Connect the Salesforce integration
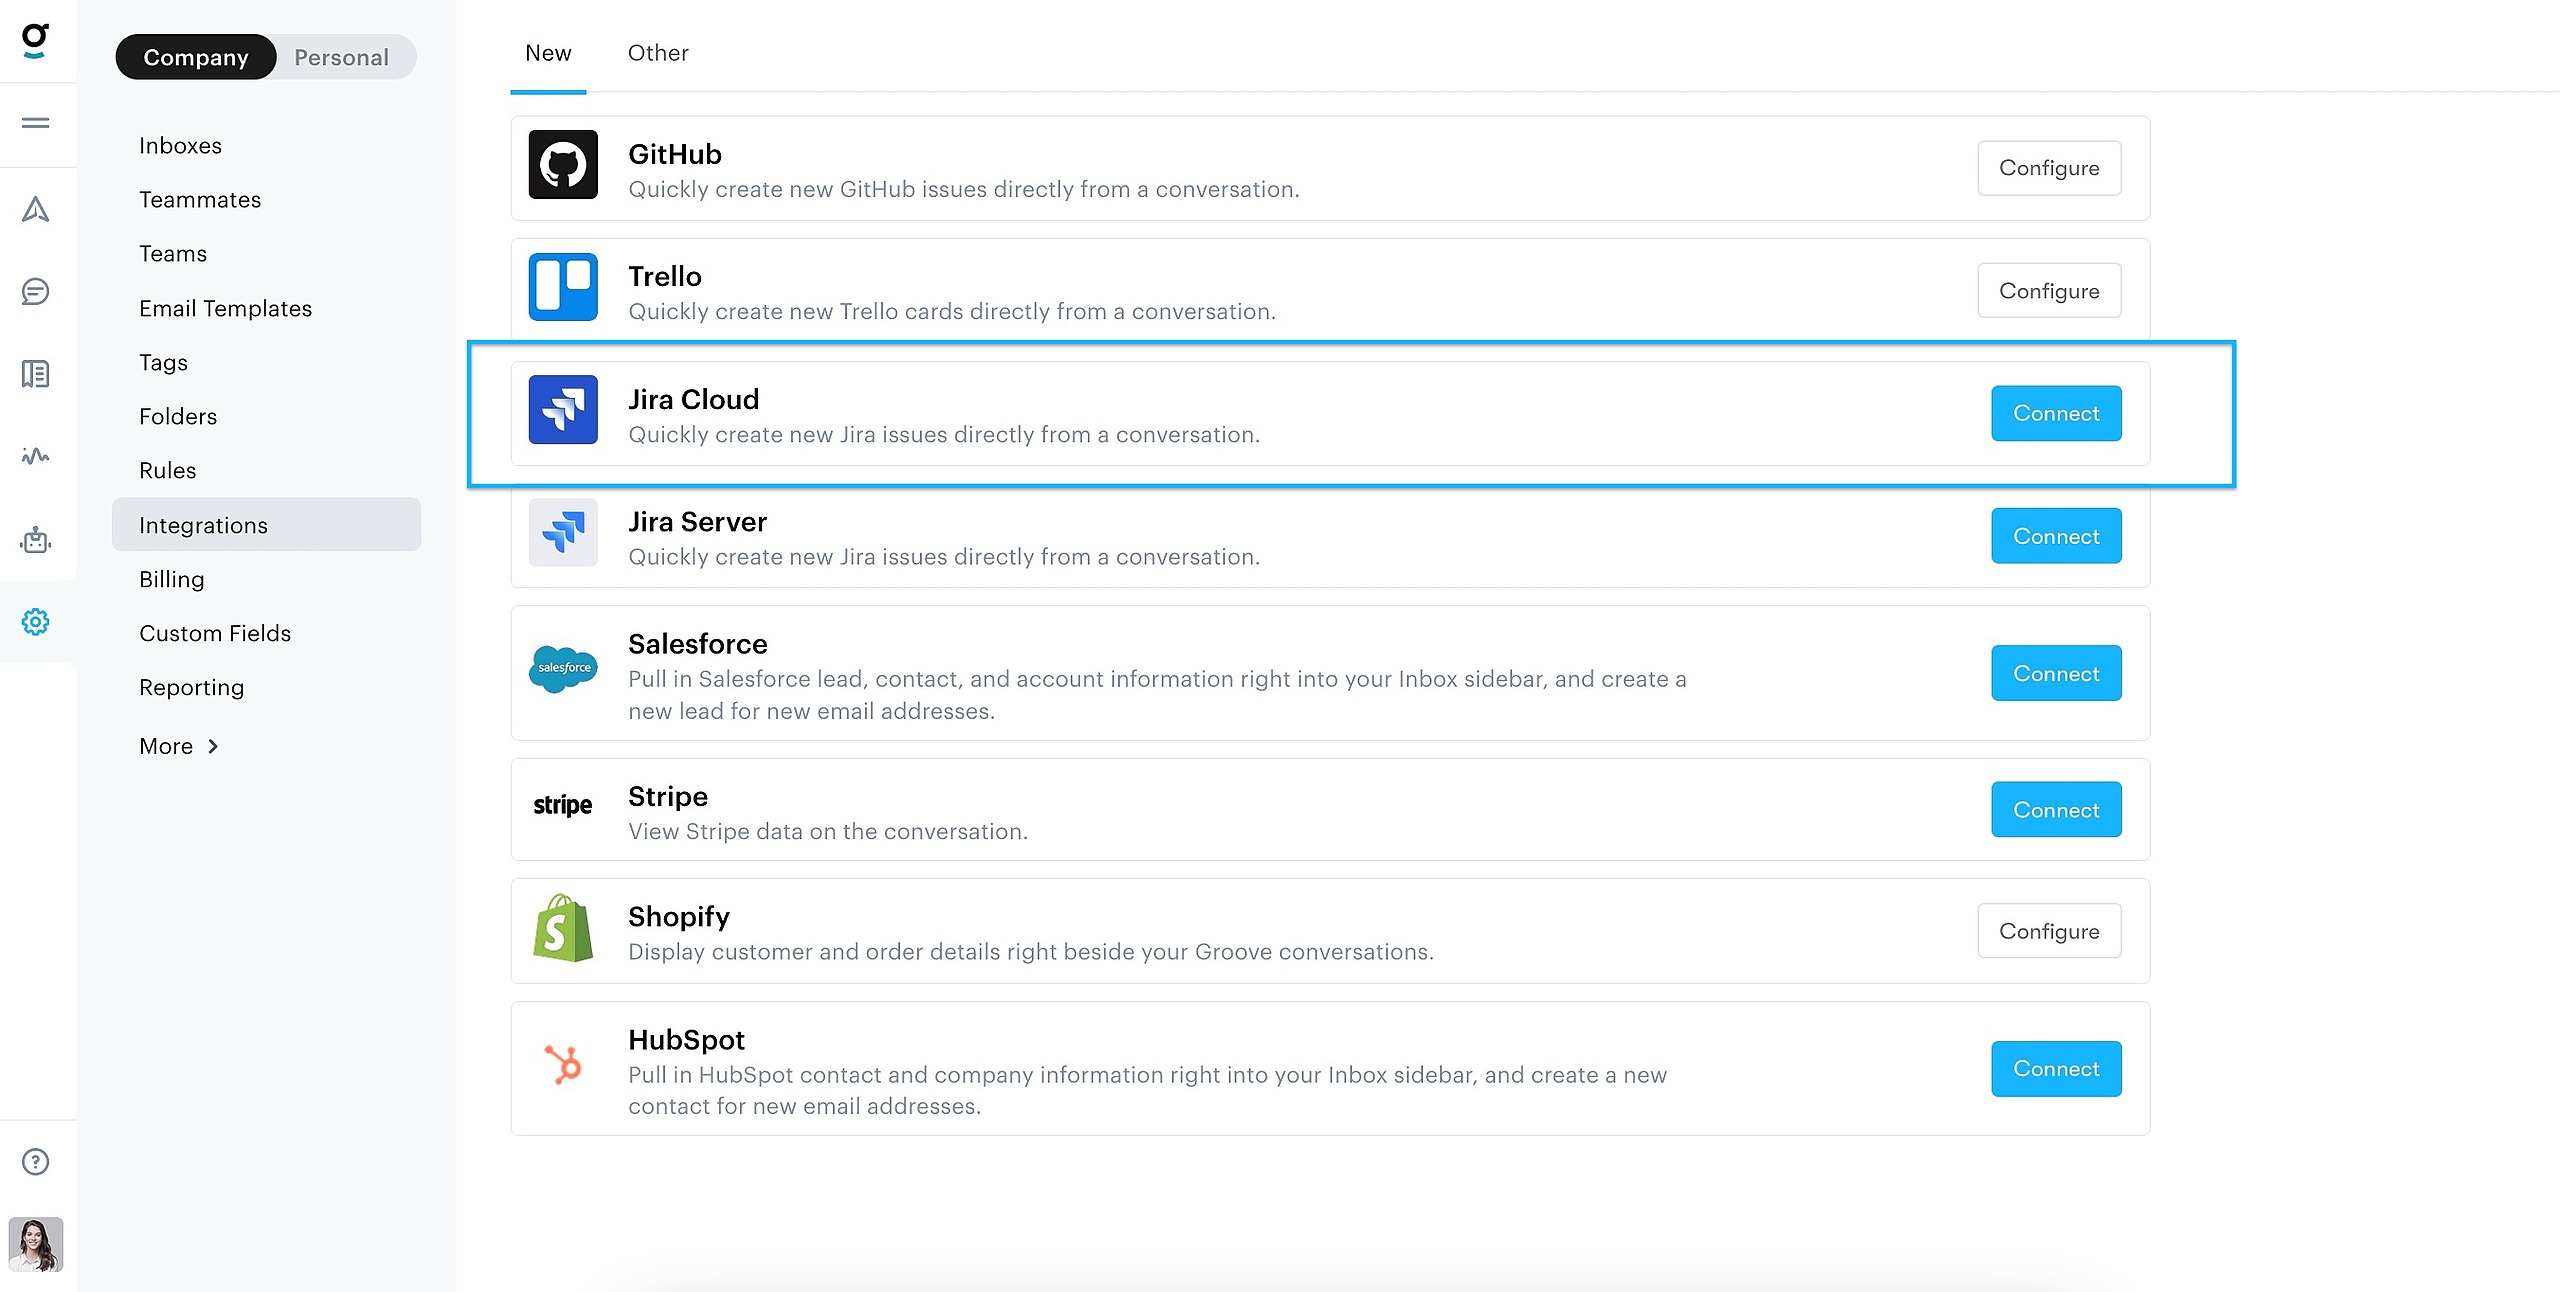 (x=2056, y=673)
